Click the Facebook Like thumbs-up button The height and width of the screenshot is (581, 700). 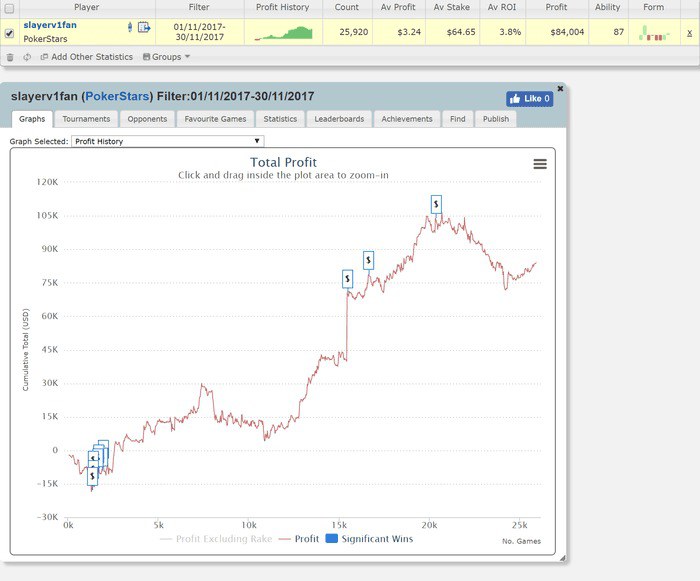coord(530,99)
